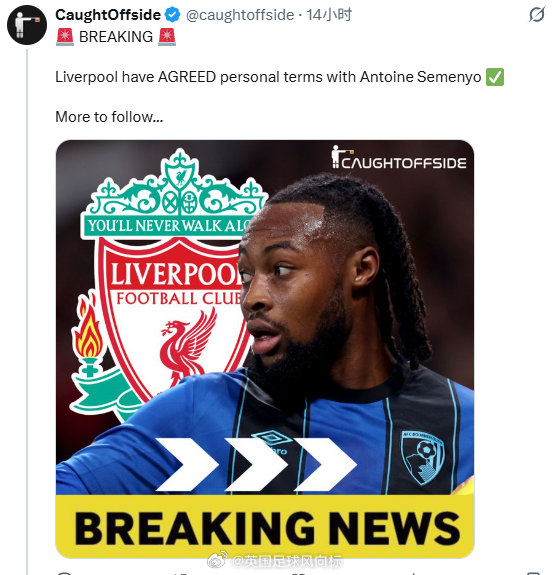Click the siren emoji after BREAKING
Screen dimensions: 552x575
(167, 37)
